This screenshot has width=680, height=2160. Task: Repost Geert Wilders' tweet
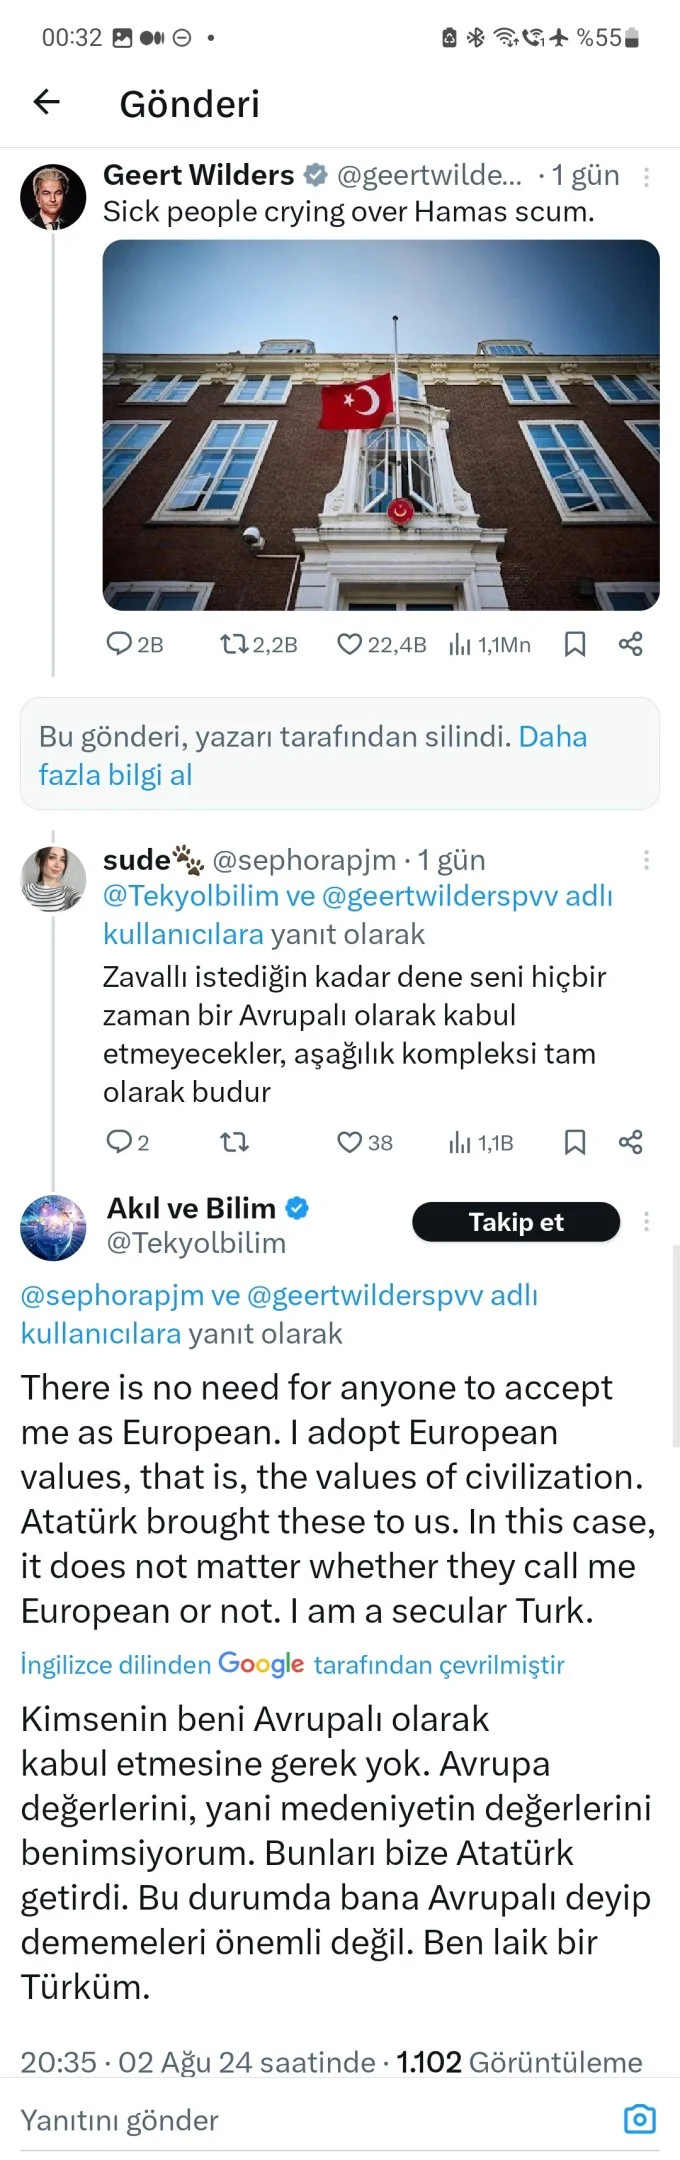(x=234, y=643)
